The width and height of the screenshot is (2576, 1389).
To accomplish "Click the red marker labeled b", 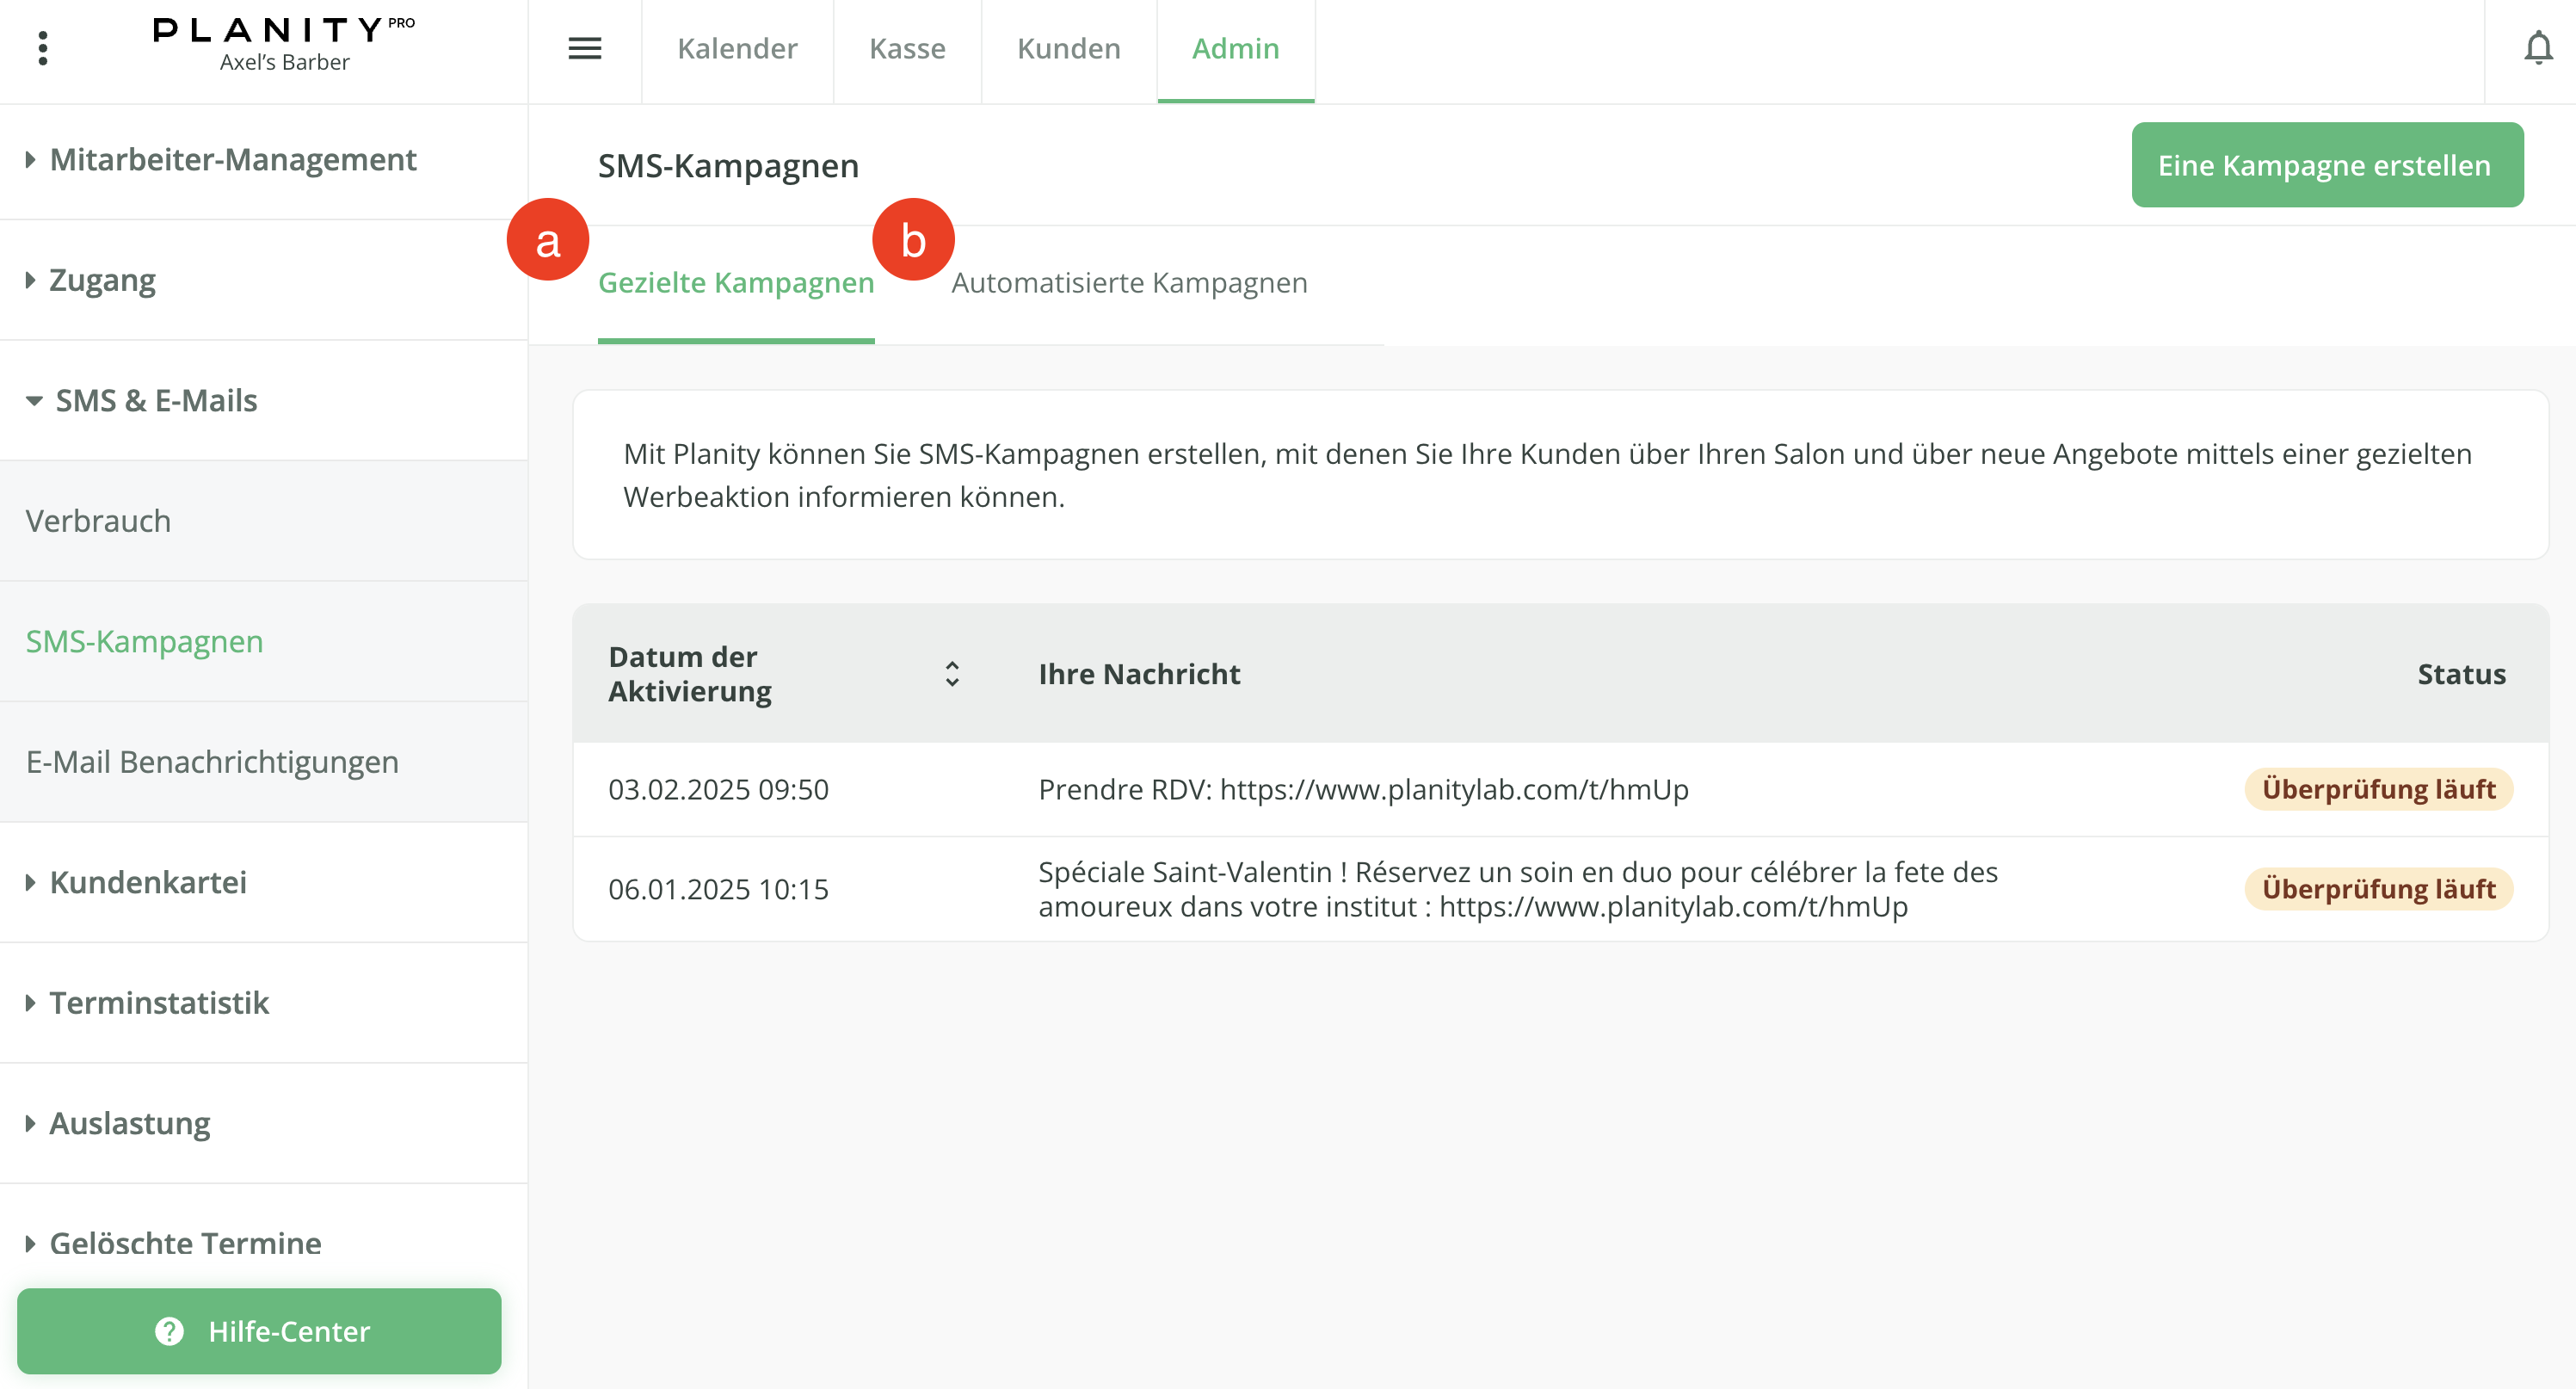I will pyautogui.click(x=912, y=240).
